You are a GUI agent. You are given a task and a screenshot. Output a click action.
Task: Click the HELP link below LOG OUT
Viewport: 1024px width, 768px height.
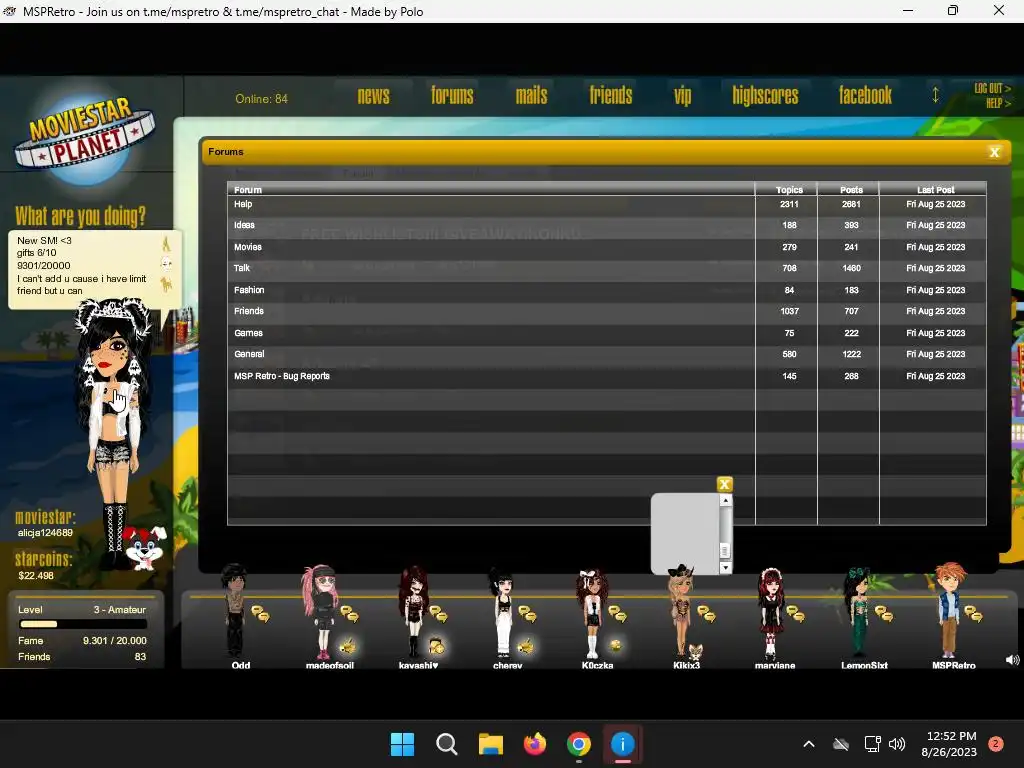click(998, 103)
